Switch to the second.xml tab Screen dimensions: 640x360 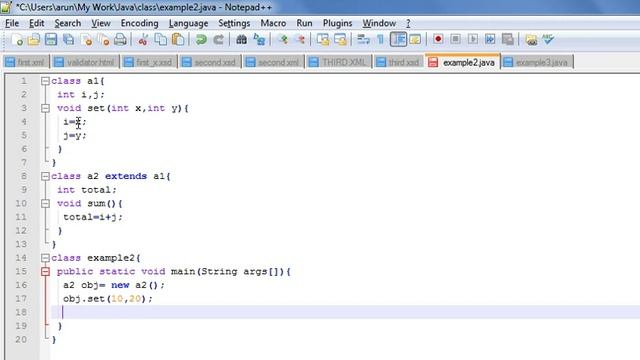click(273, 62)
